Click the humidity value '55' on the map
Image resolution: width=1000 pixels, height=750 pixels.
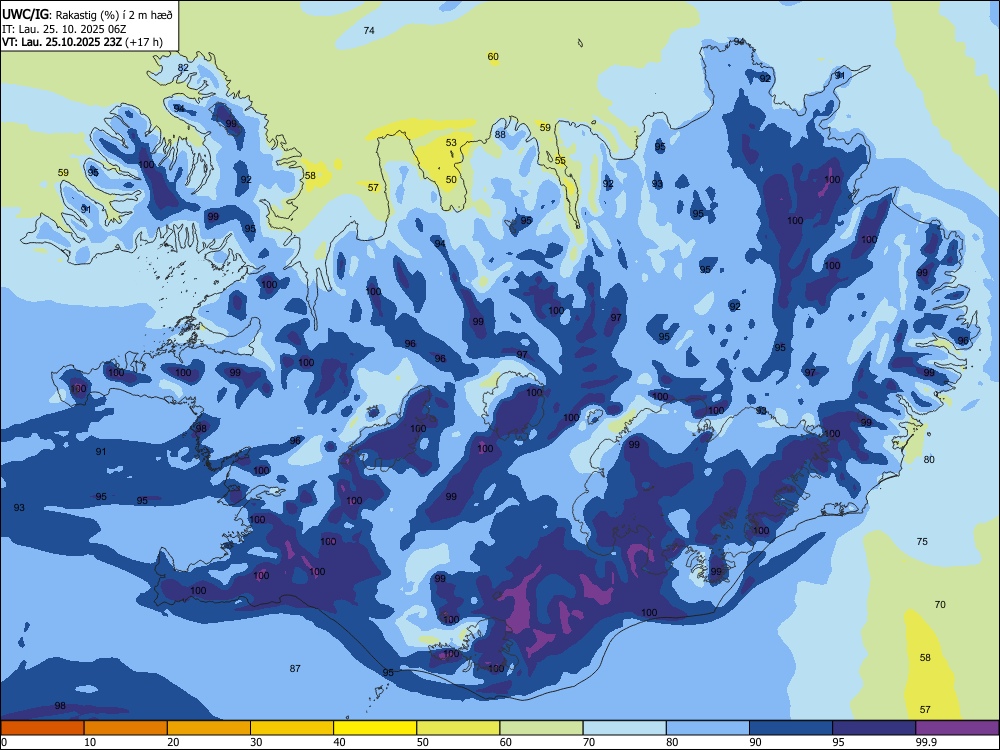[560, 161]
